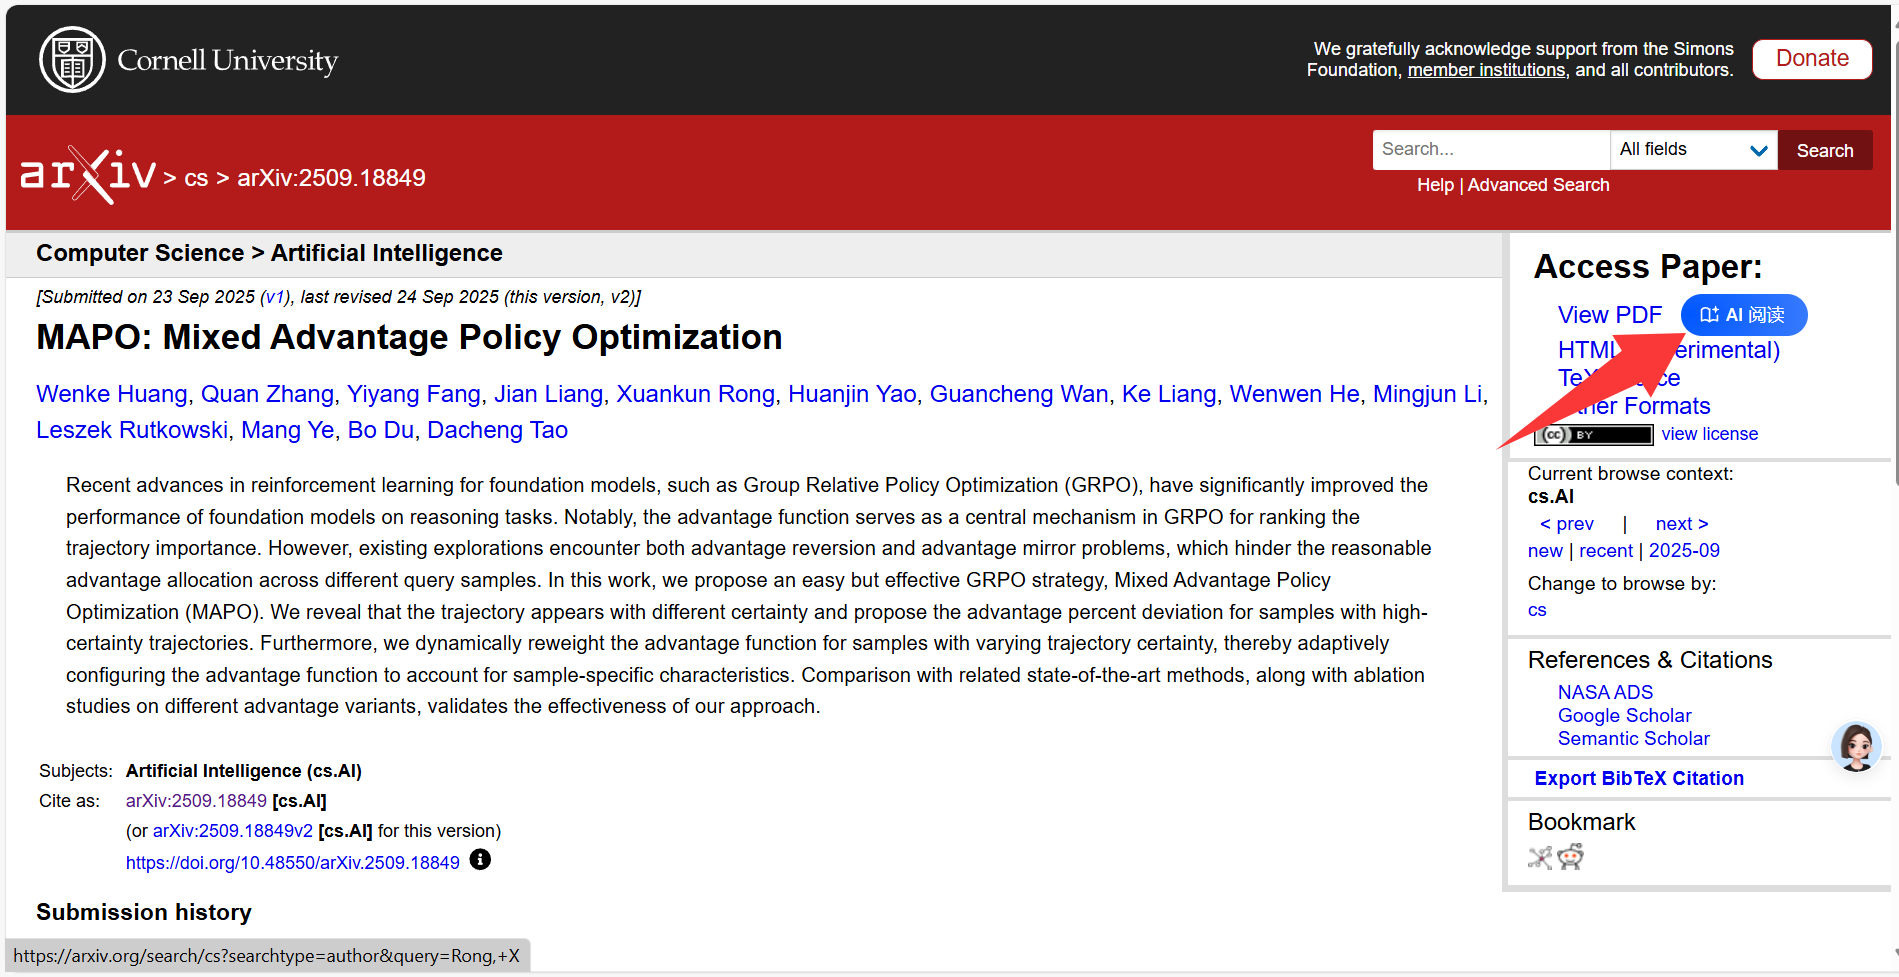The height and width of the screenshot is (977, 1899).
Task: Open NASA ADS link
Action: click(1605, 692)
